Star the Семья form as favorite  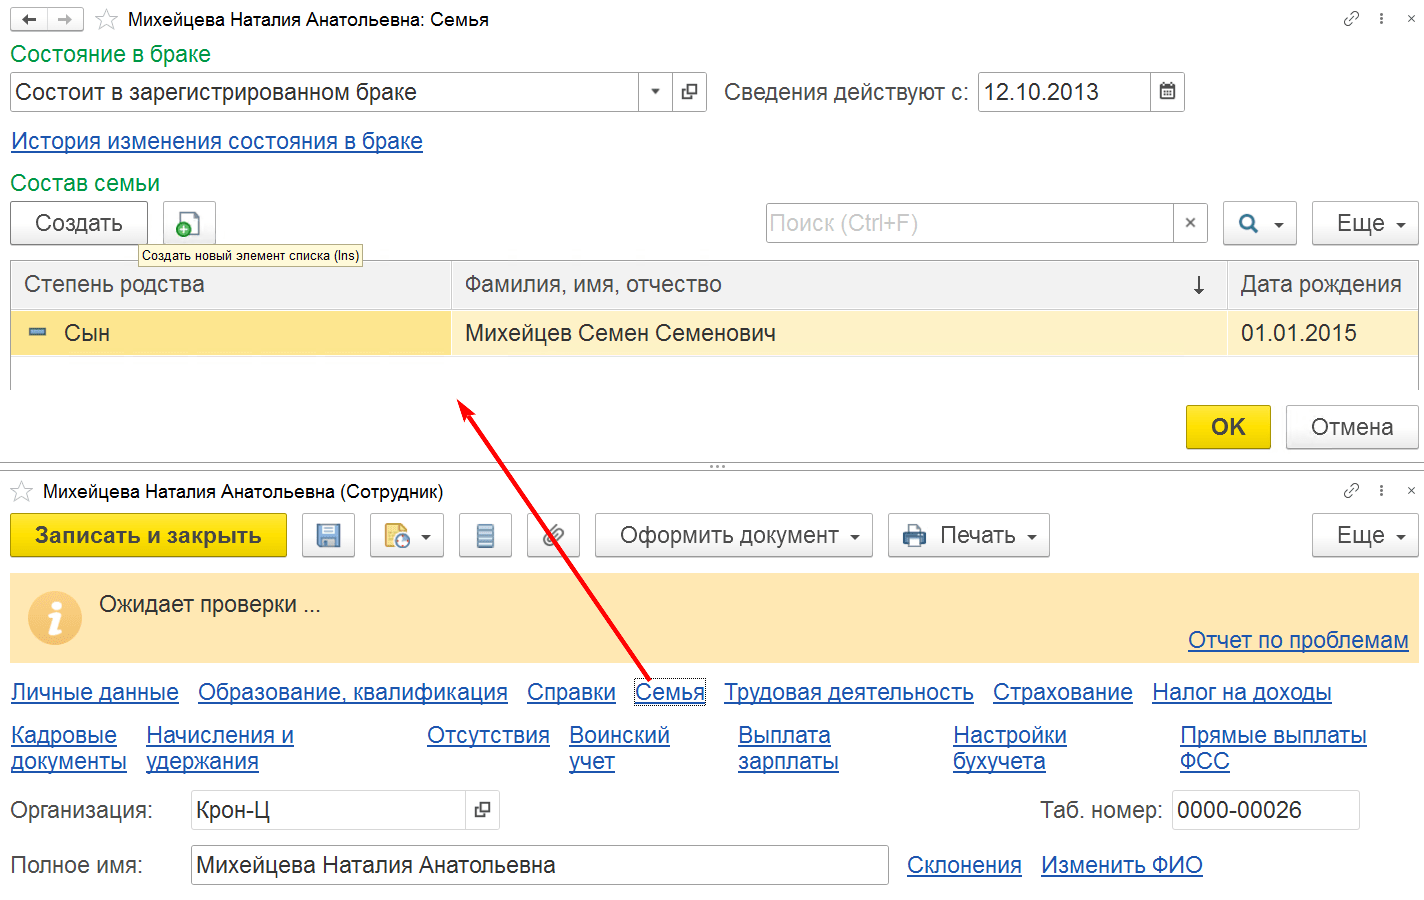(106, 20)
